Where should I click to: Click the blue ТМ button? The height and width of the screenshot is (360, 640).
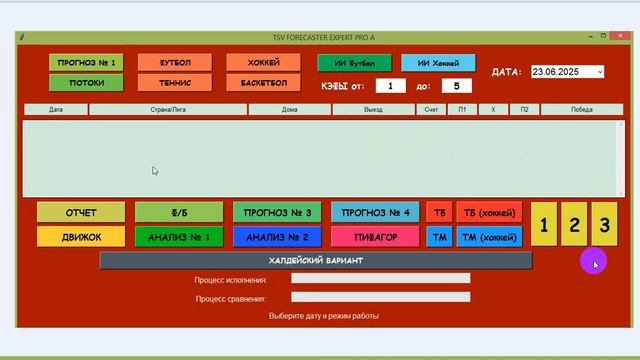[x=439, y=237]
